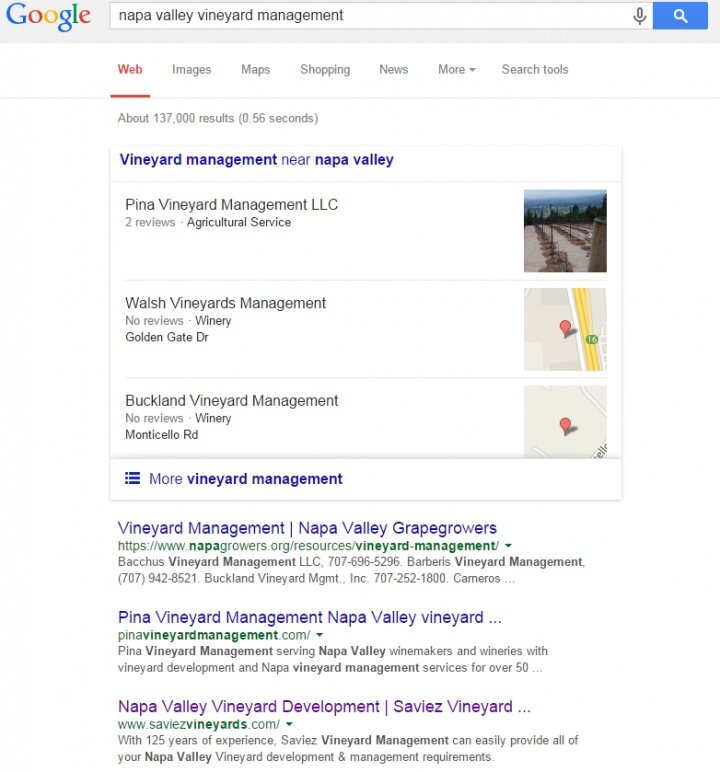The width and height of the screenshot is (720, 772).
Task: Click the list icon beside More vineyard management
Action: [132, 479]
